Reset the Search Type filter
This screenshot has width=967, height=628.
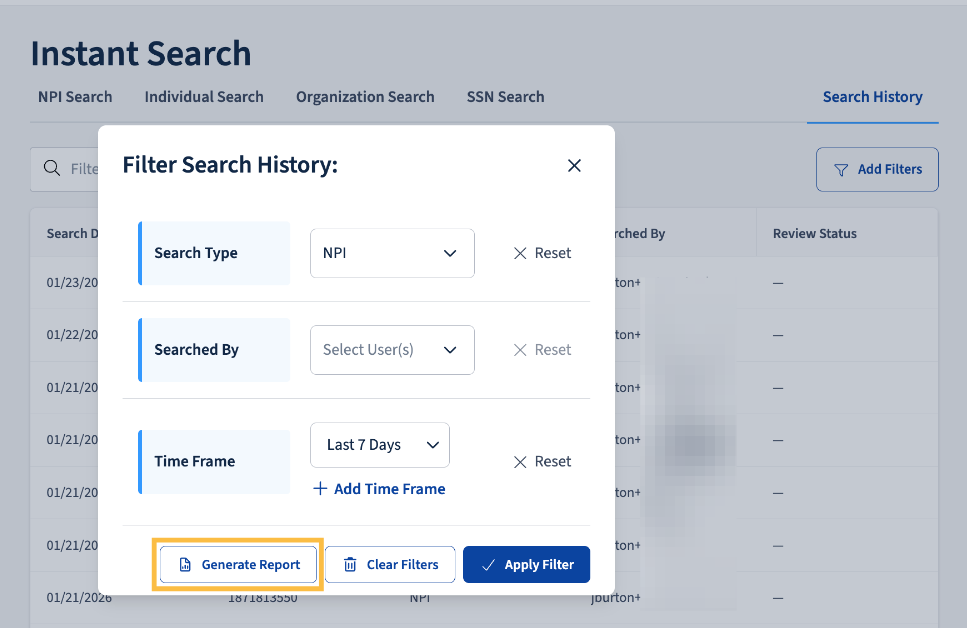click(x=542, y=253)
